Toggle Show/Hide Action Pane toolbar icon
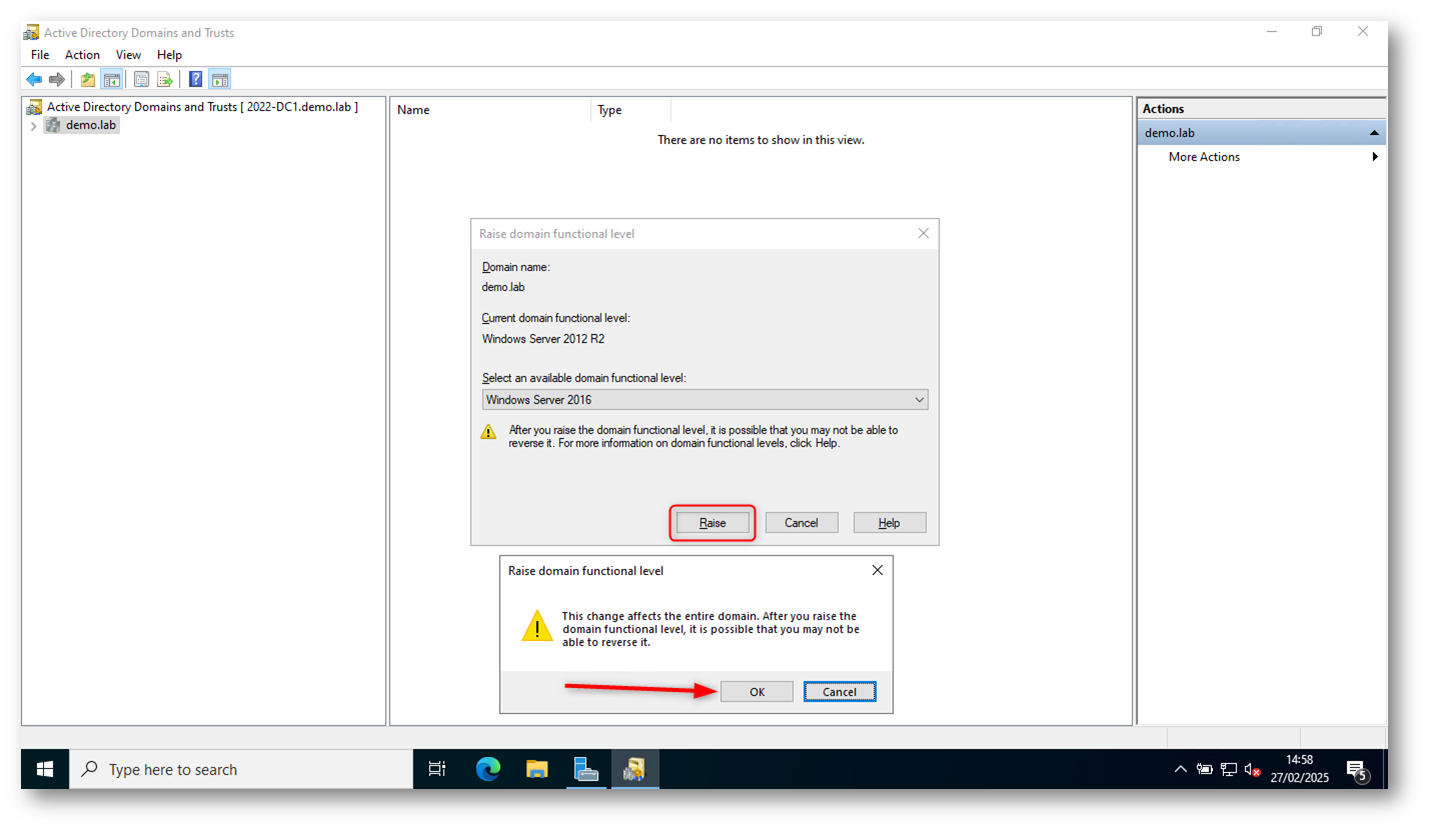This screenshot has width=1430, height=831. (220, 79)
